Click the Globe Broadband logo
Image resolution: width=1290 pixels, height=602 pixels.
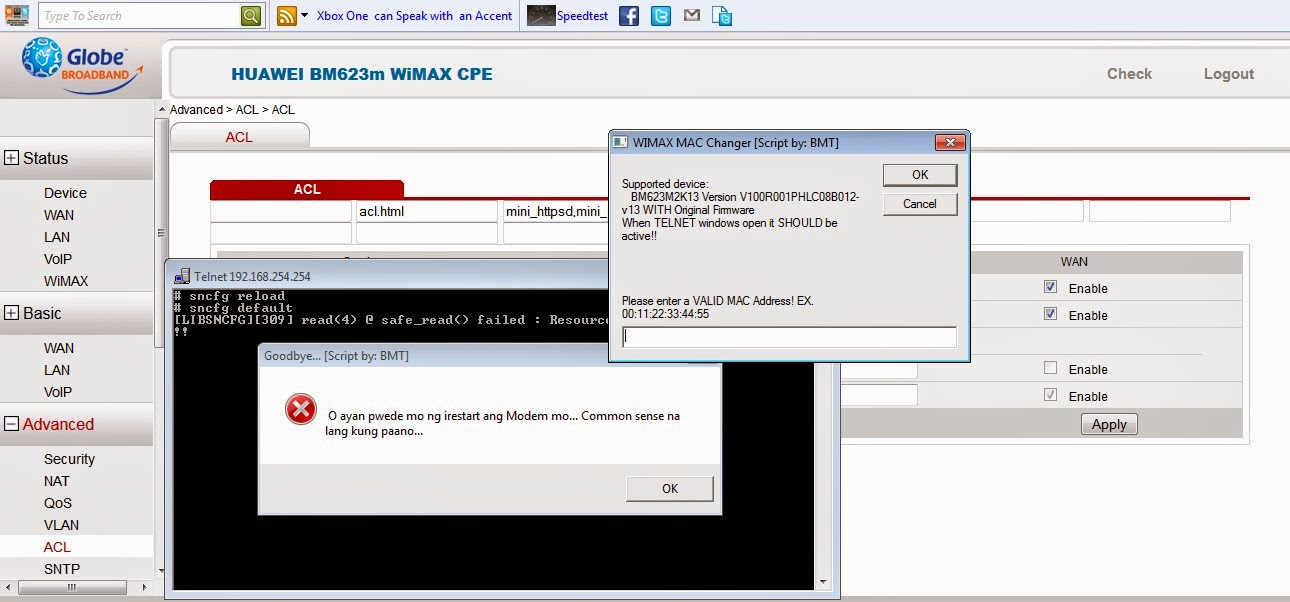coord(80,65)
